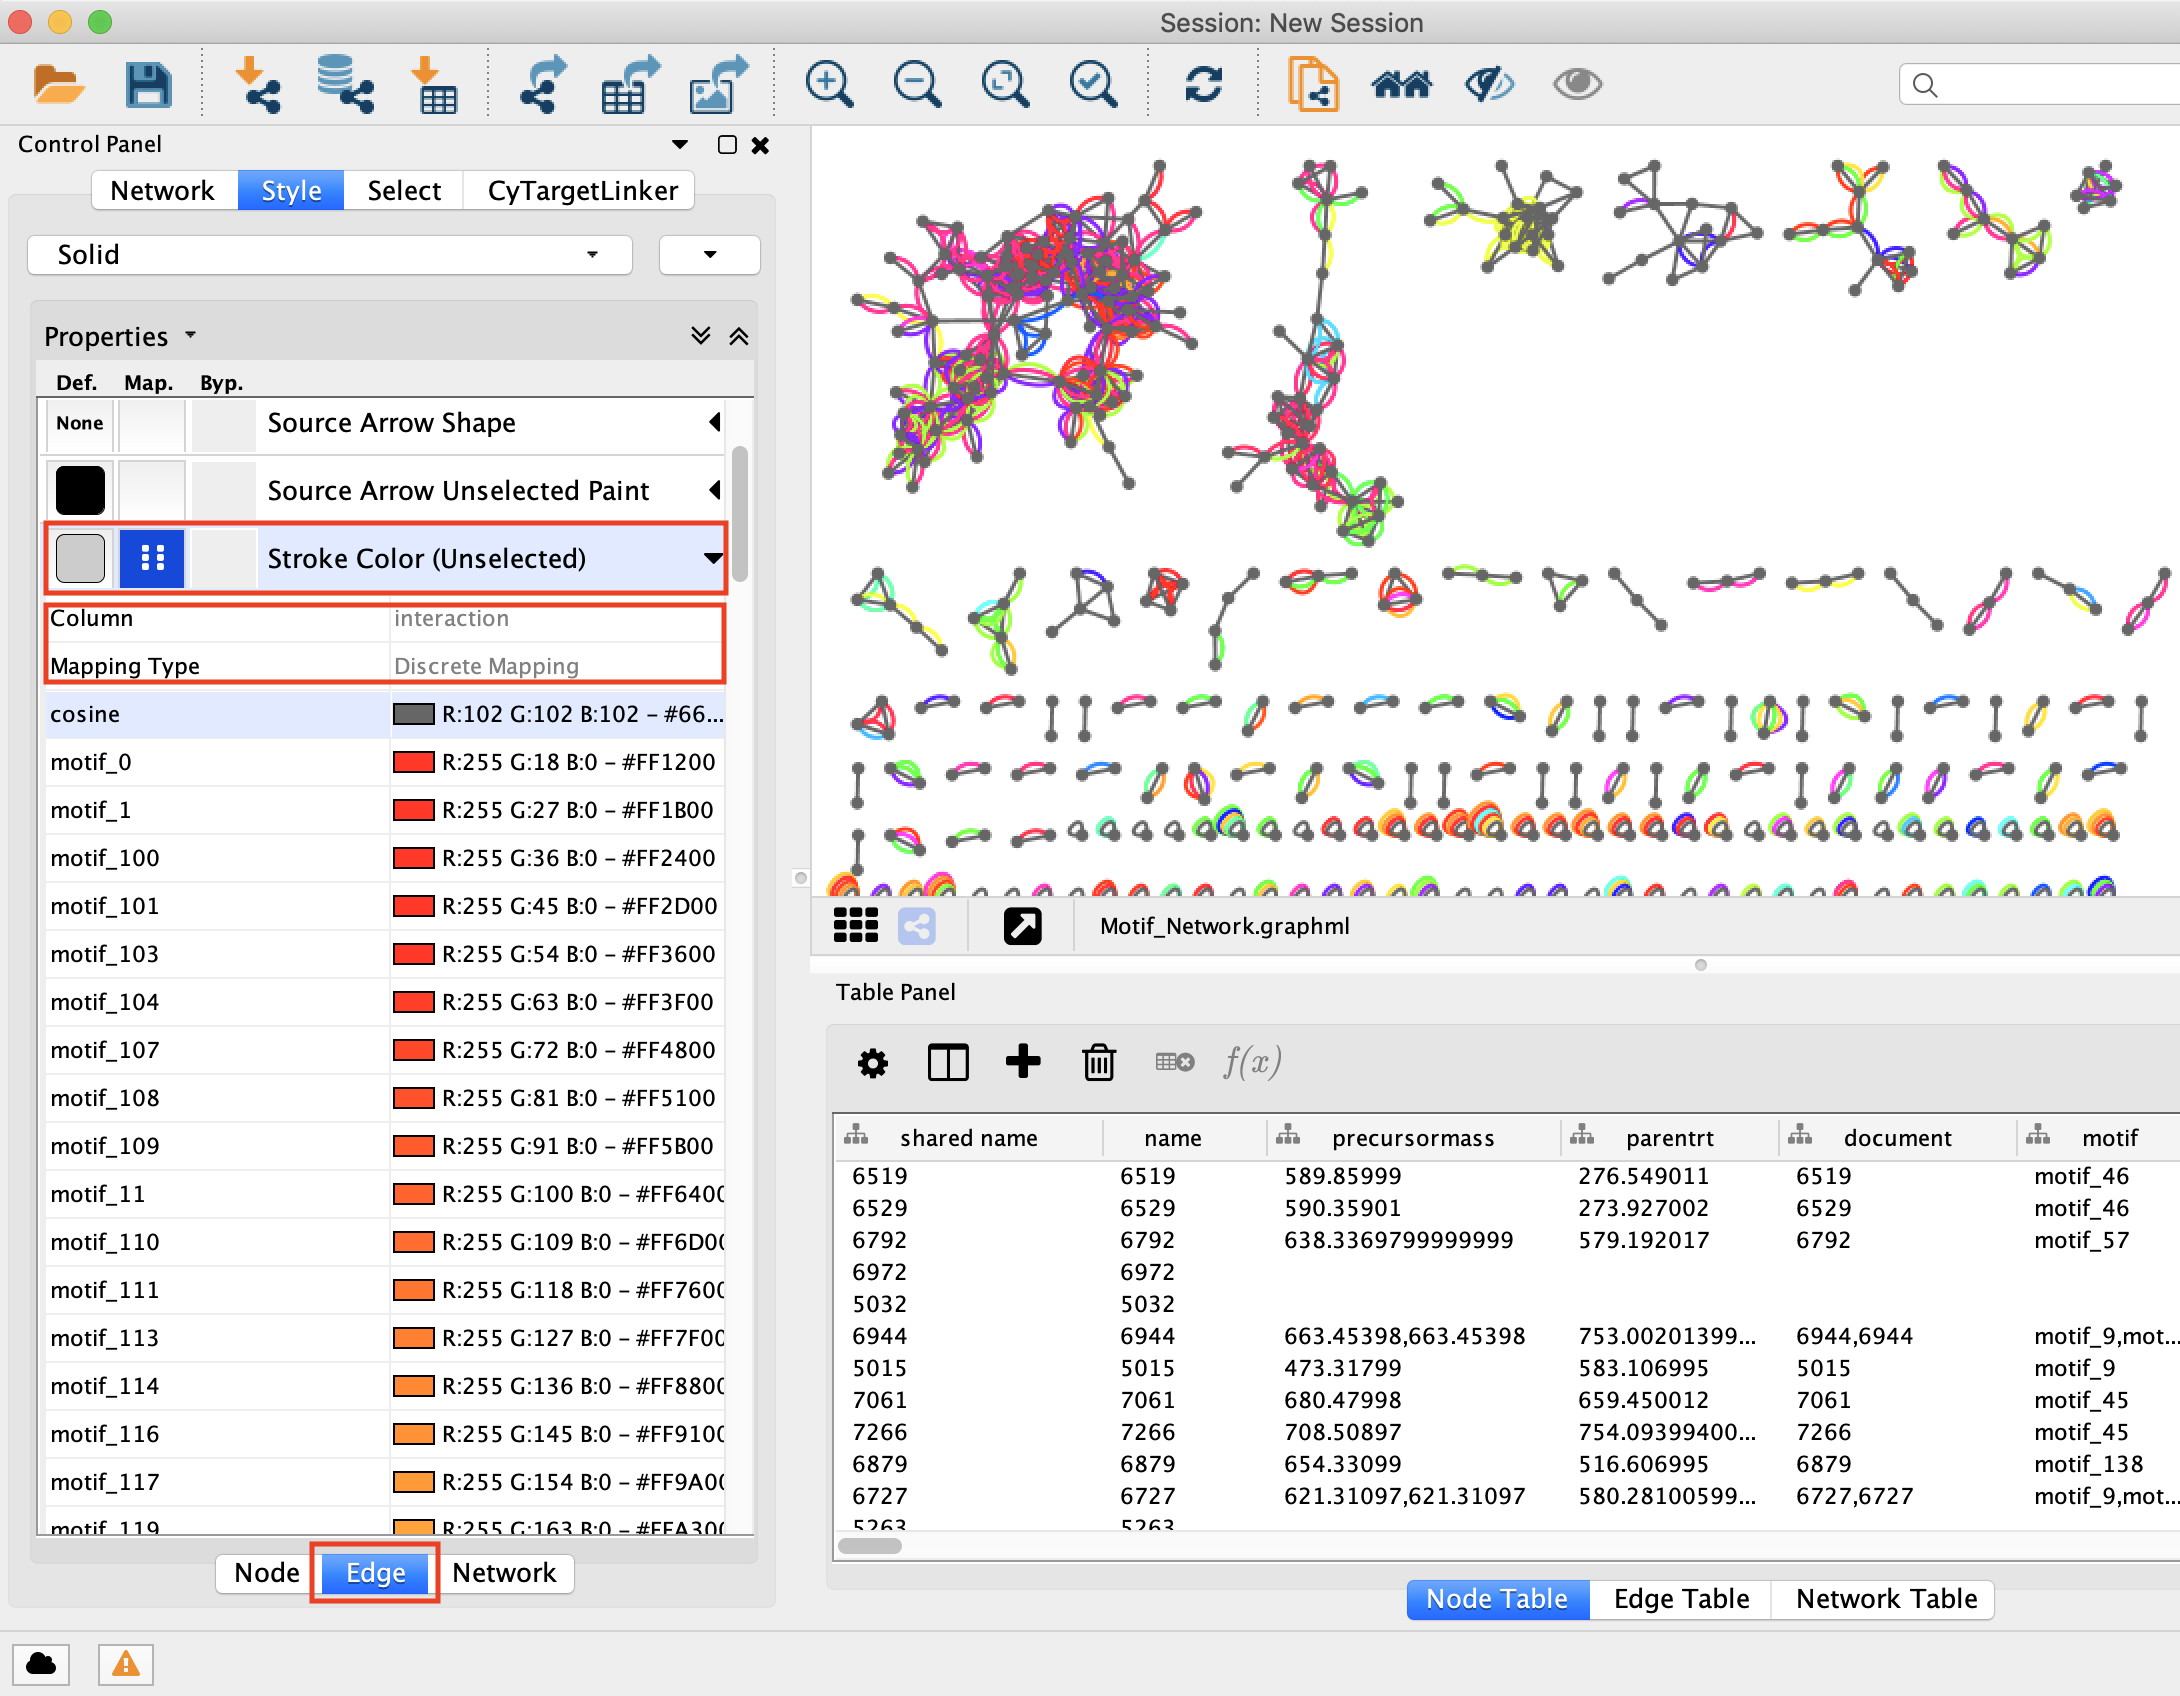Import table from file icon
Screen dimensions: 2180x1696
pos(435,84)
